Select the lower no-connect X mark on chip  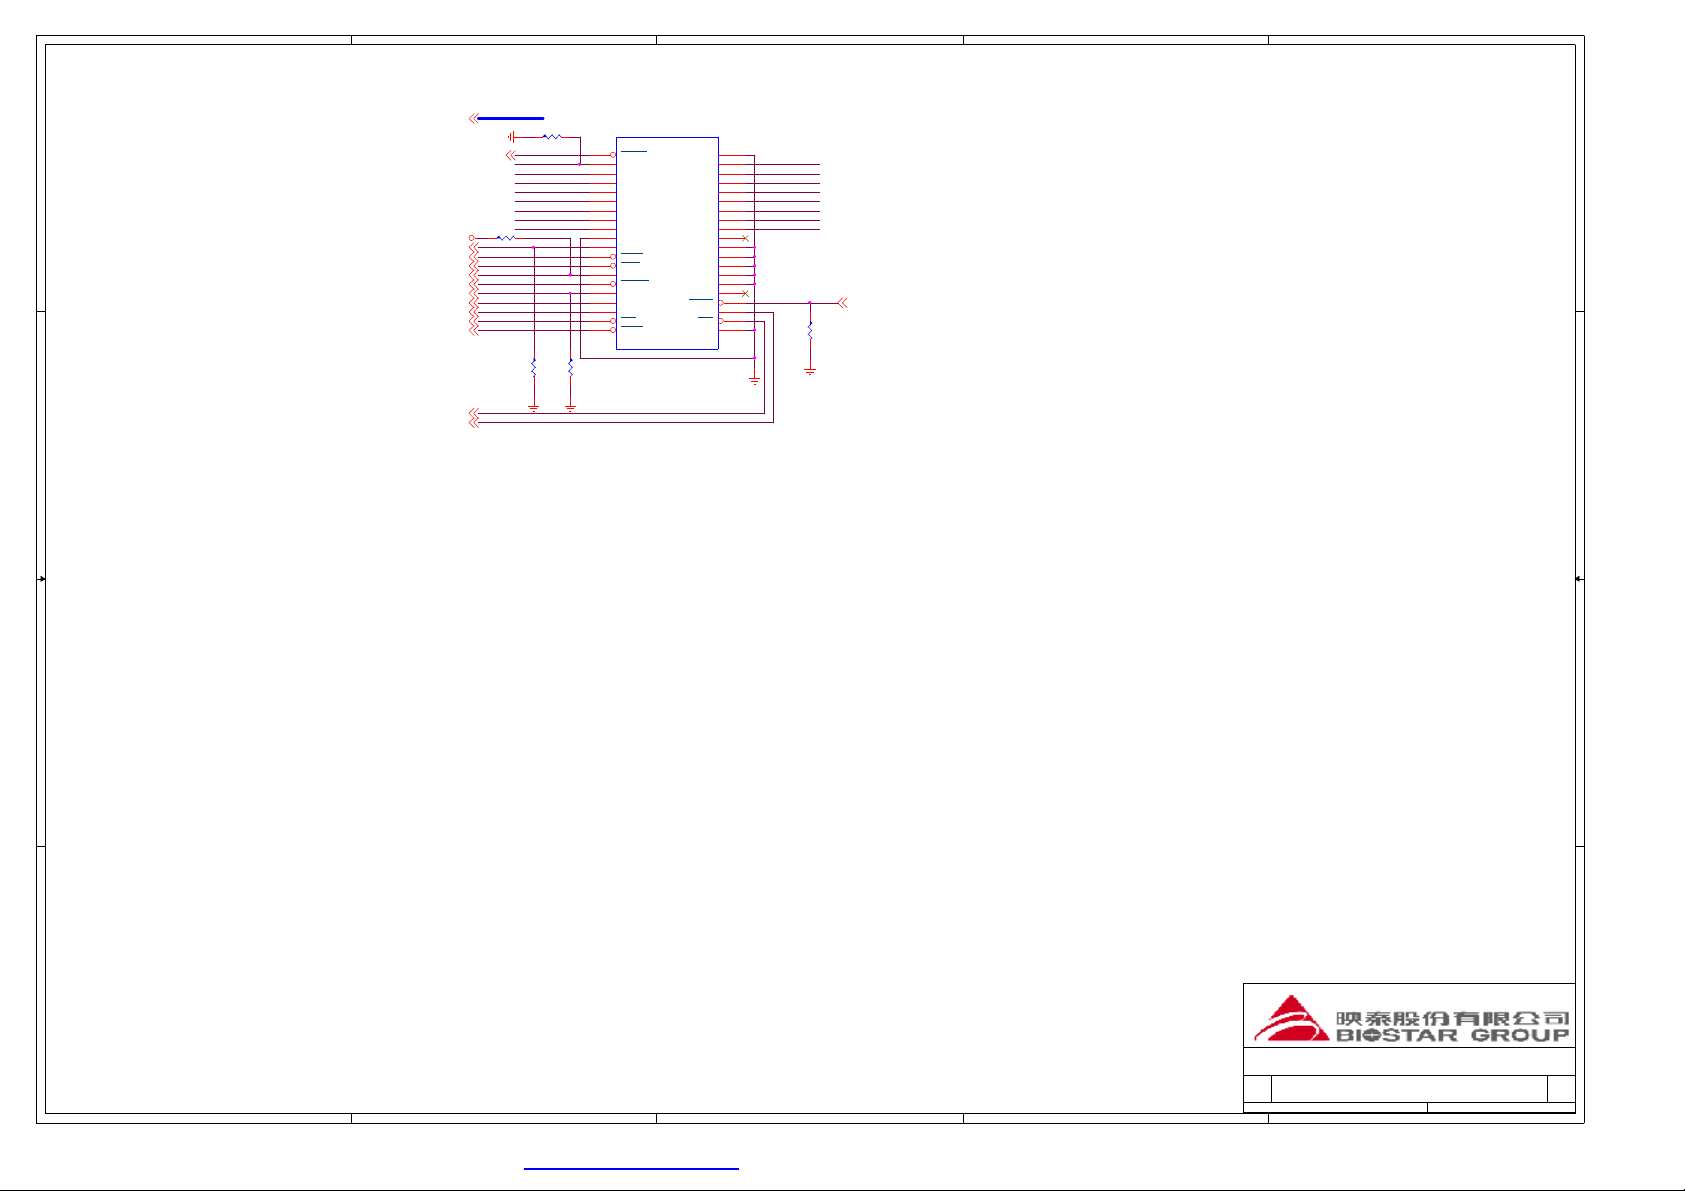click(745, 293)
